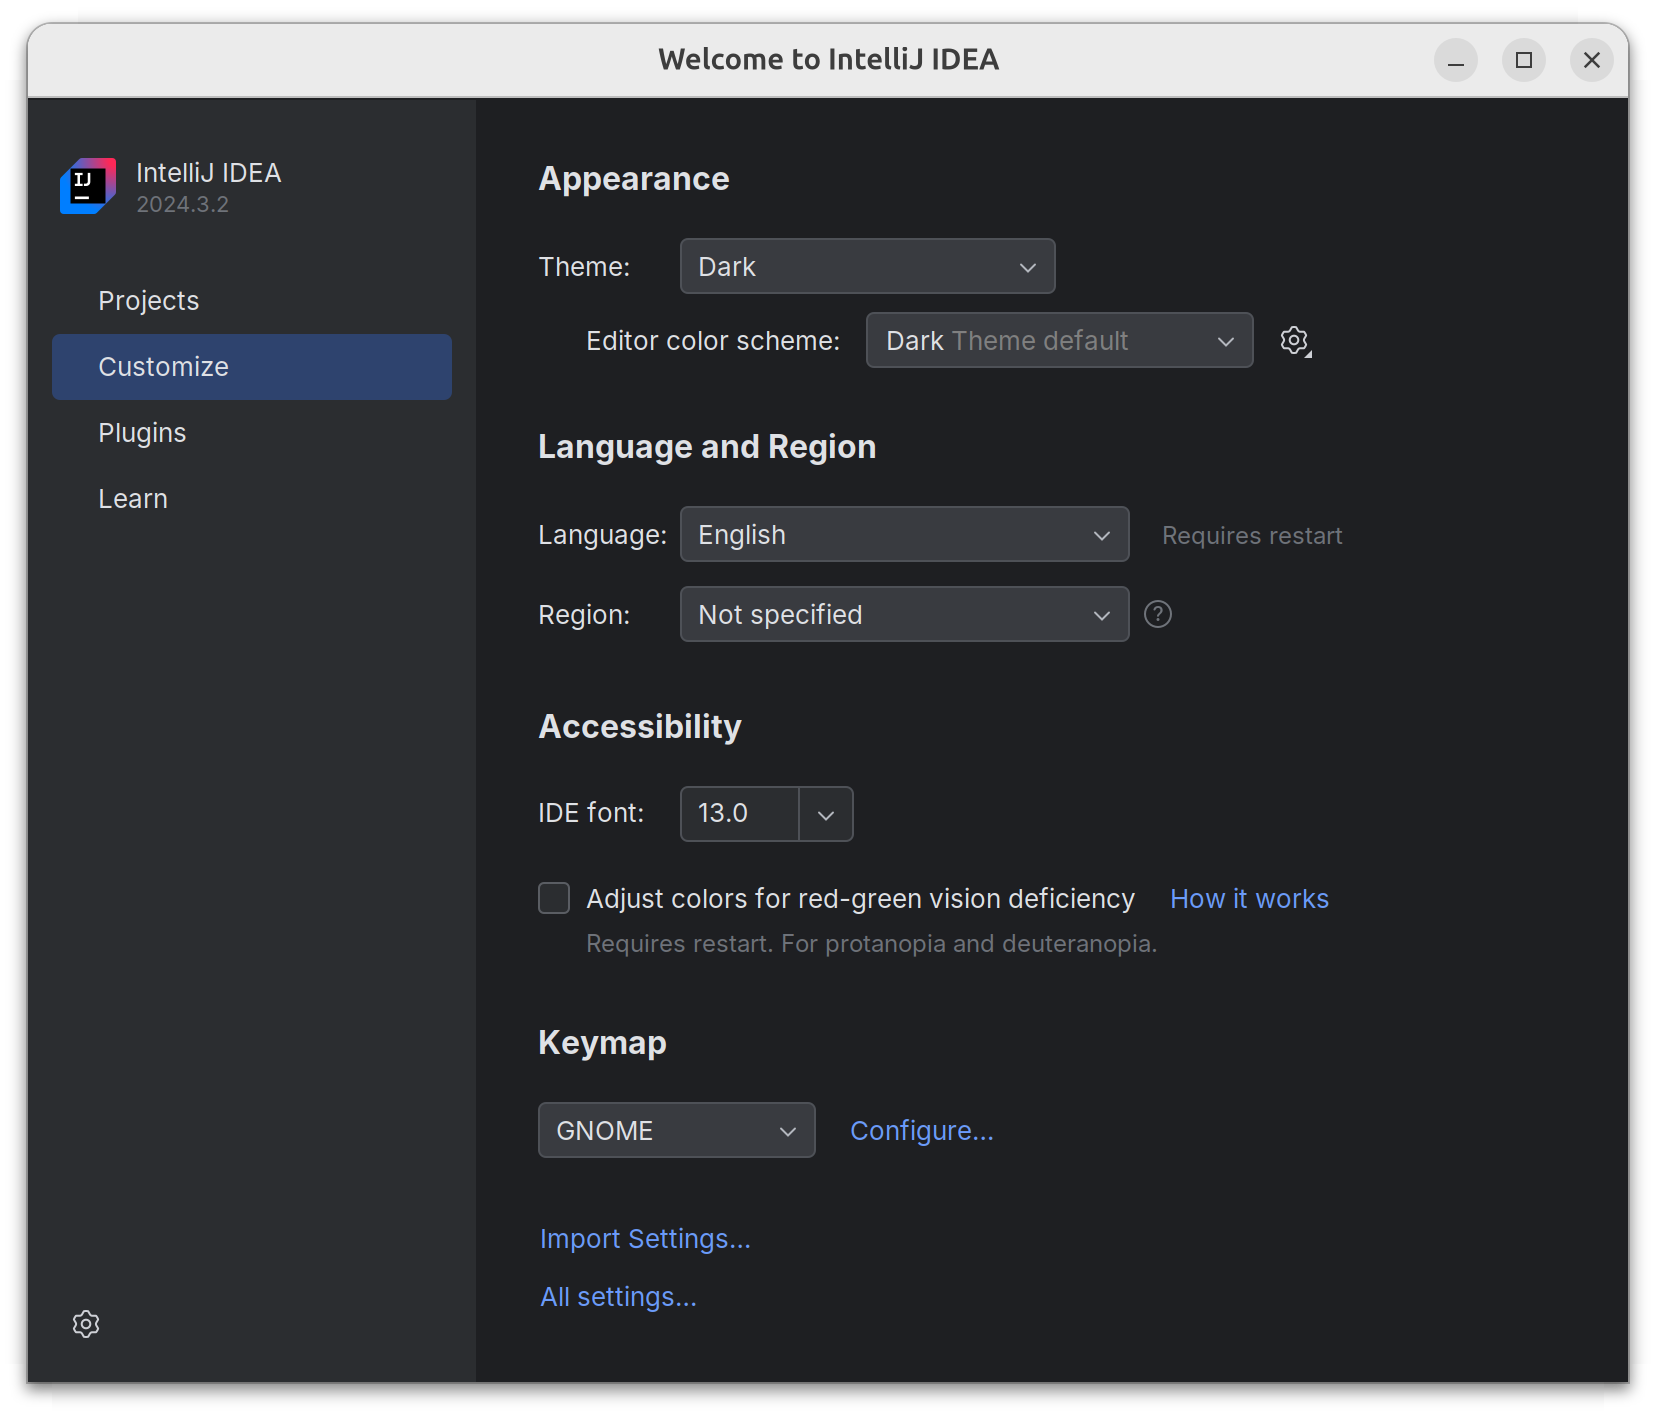
Task: Open the Language dropdown showing English
Action: pos(904,534)
